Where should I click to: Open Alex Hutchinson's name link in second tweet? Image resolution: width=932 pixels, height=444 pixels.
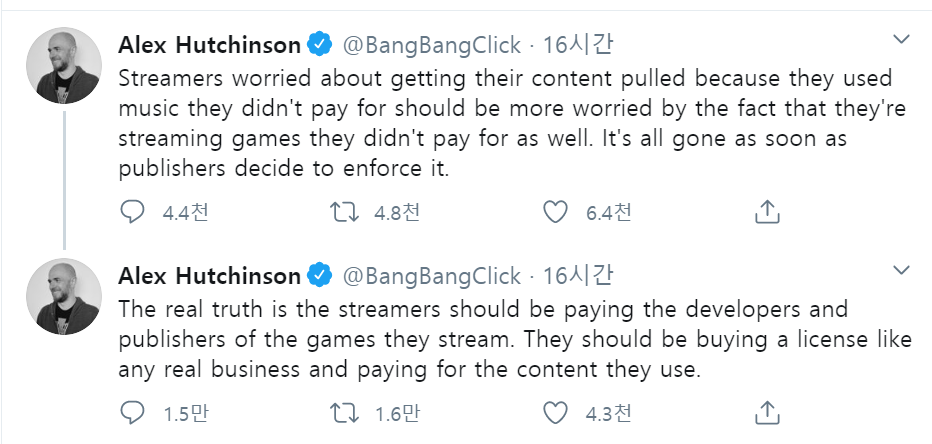pos(209,275)
